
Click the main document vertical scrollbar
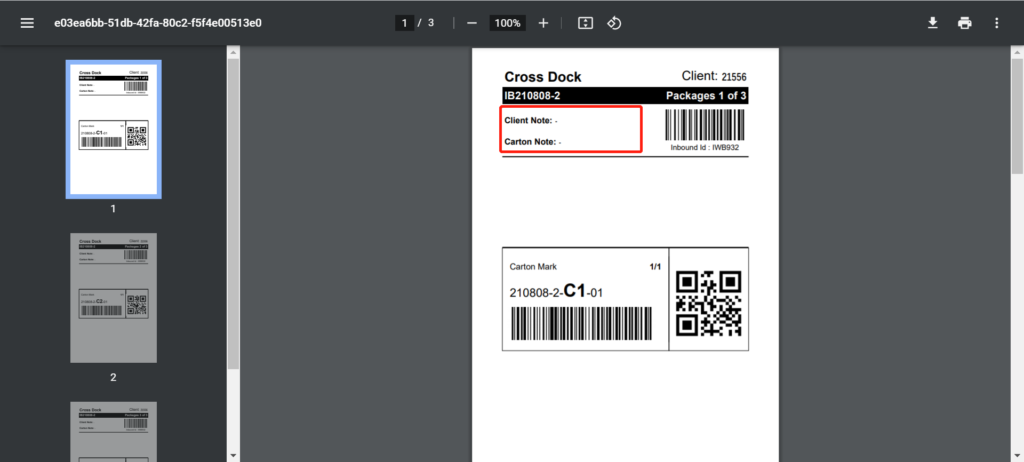click(x=1017, y=120)
